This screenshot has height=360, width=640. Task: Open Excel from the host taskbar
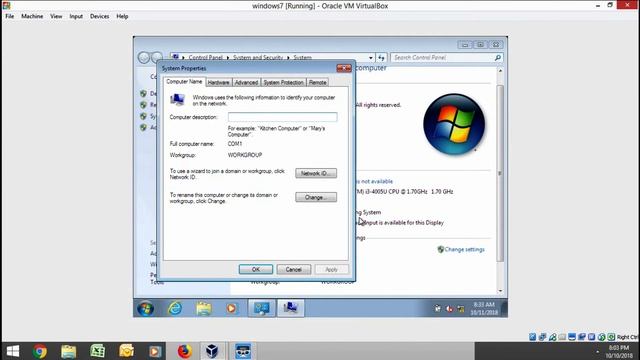(x=98, y=351)
